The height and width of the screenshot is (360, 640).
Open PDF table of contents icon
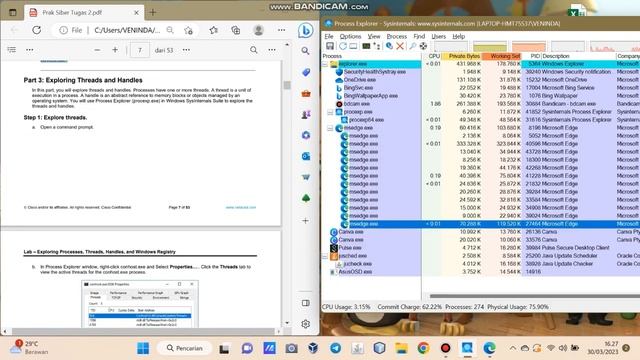(12, 50)
